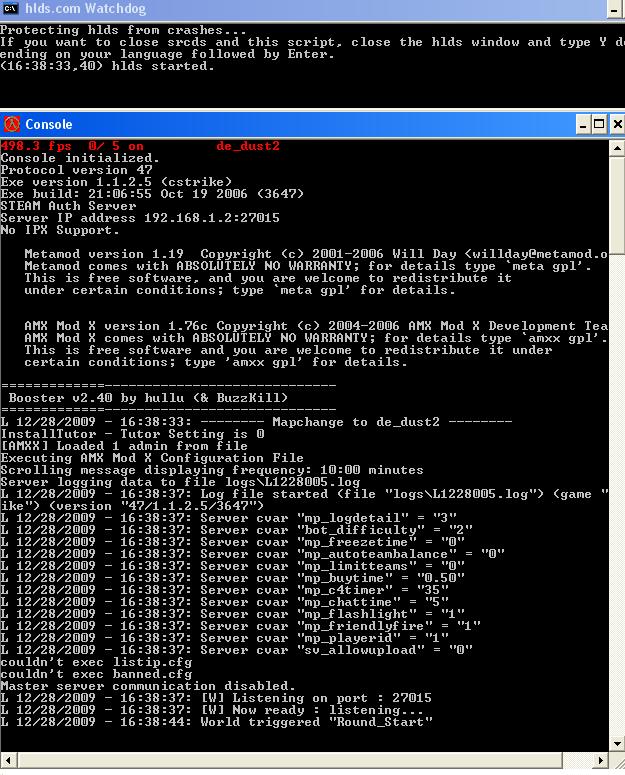625x775 pixels.
Task: Click 'Mapchange to de_dust2' log line
Action: [256, 422]
